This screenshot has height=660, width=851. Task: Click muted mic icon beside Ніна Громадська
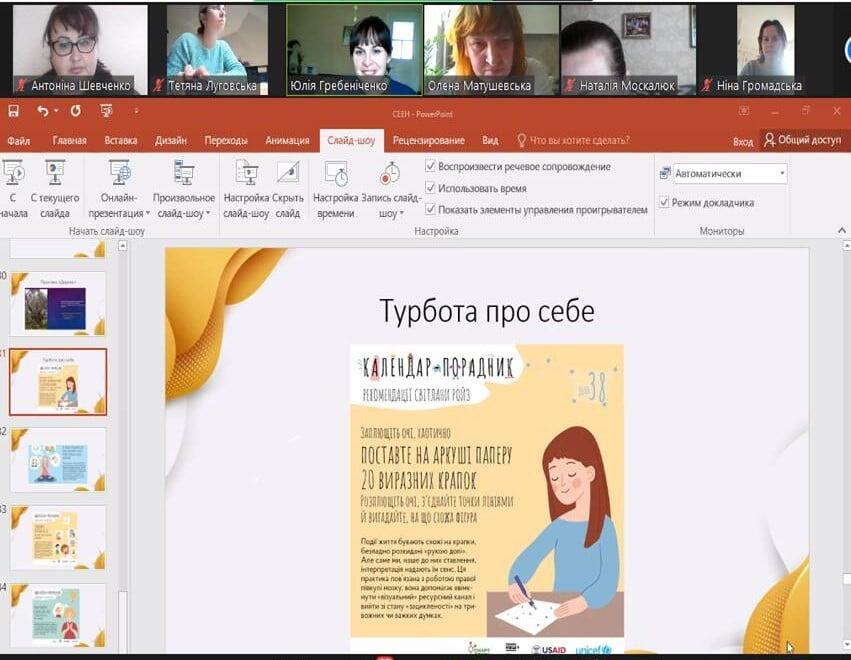pos(707,85)
